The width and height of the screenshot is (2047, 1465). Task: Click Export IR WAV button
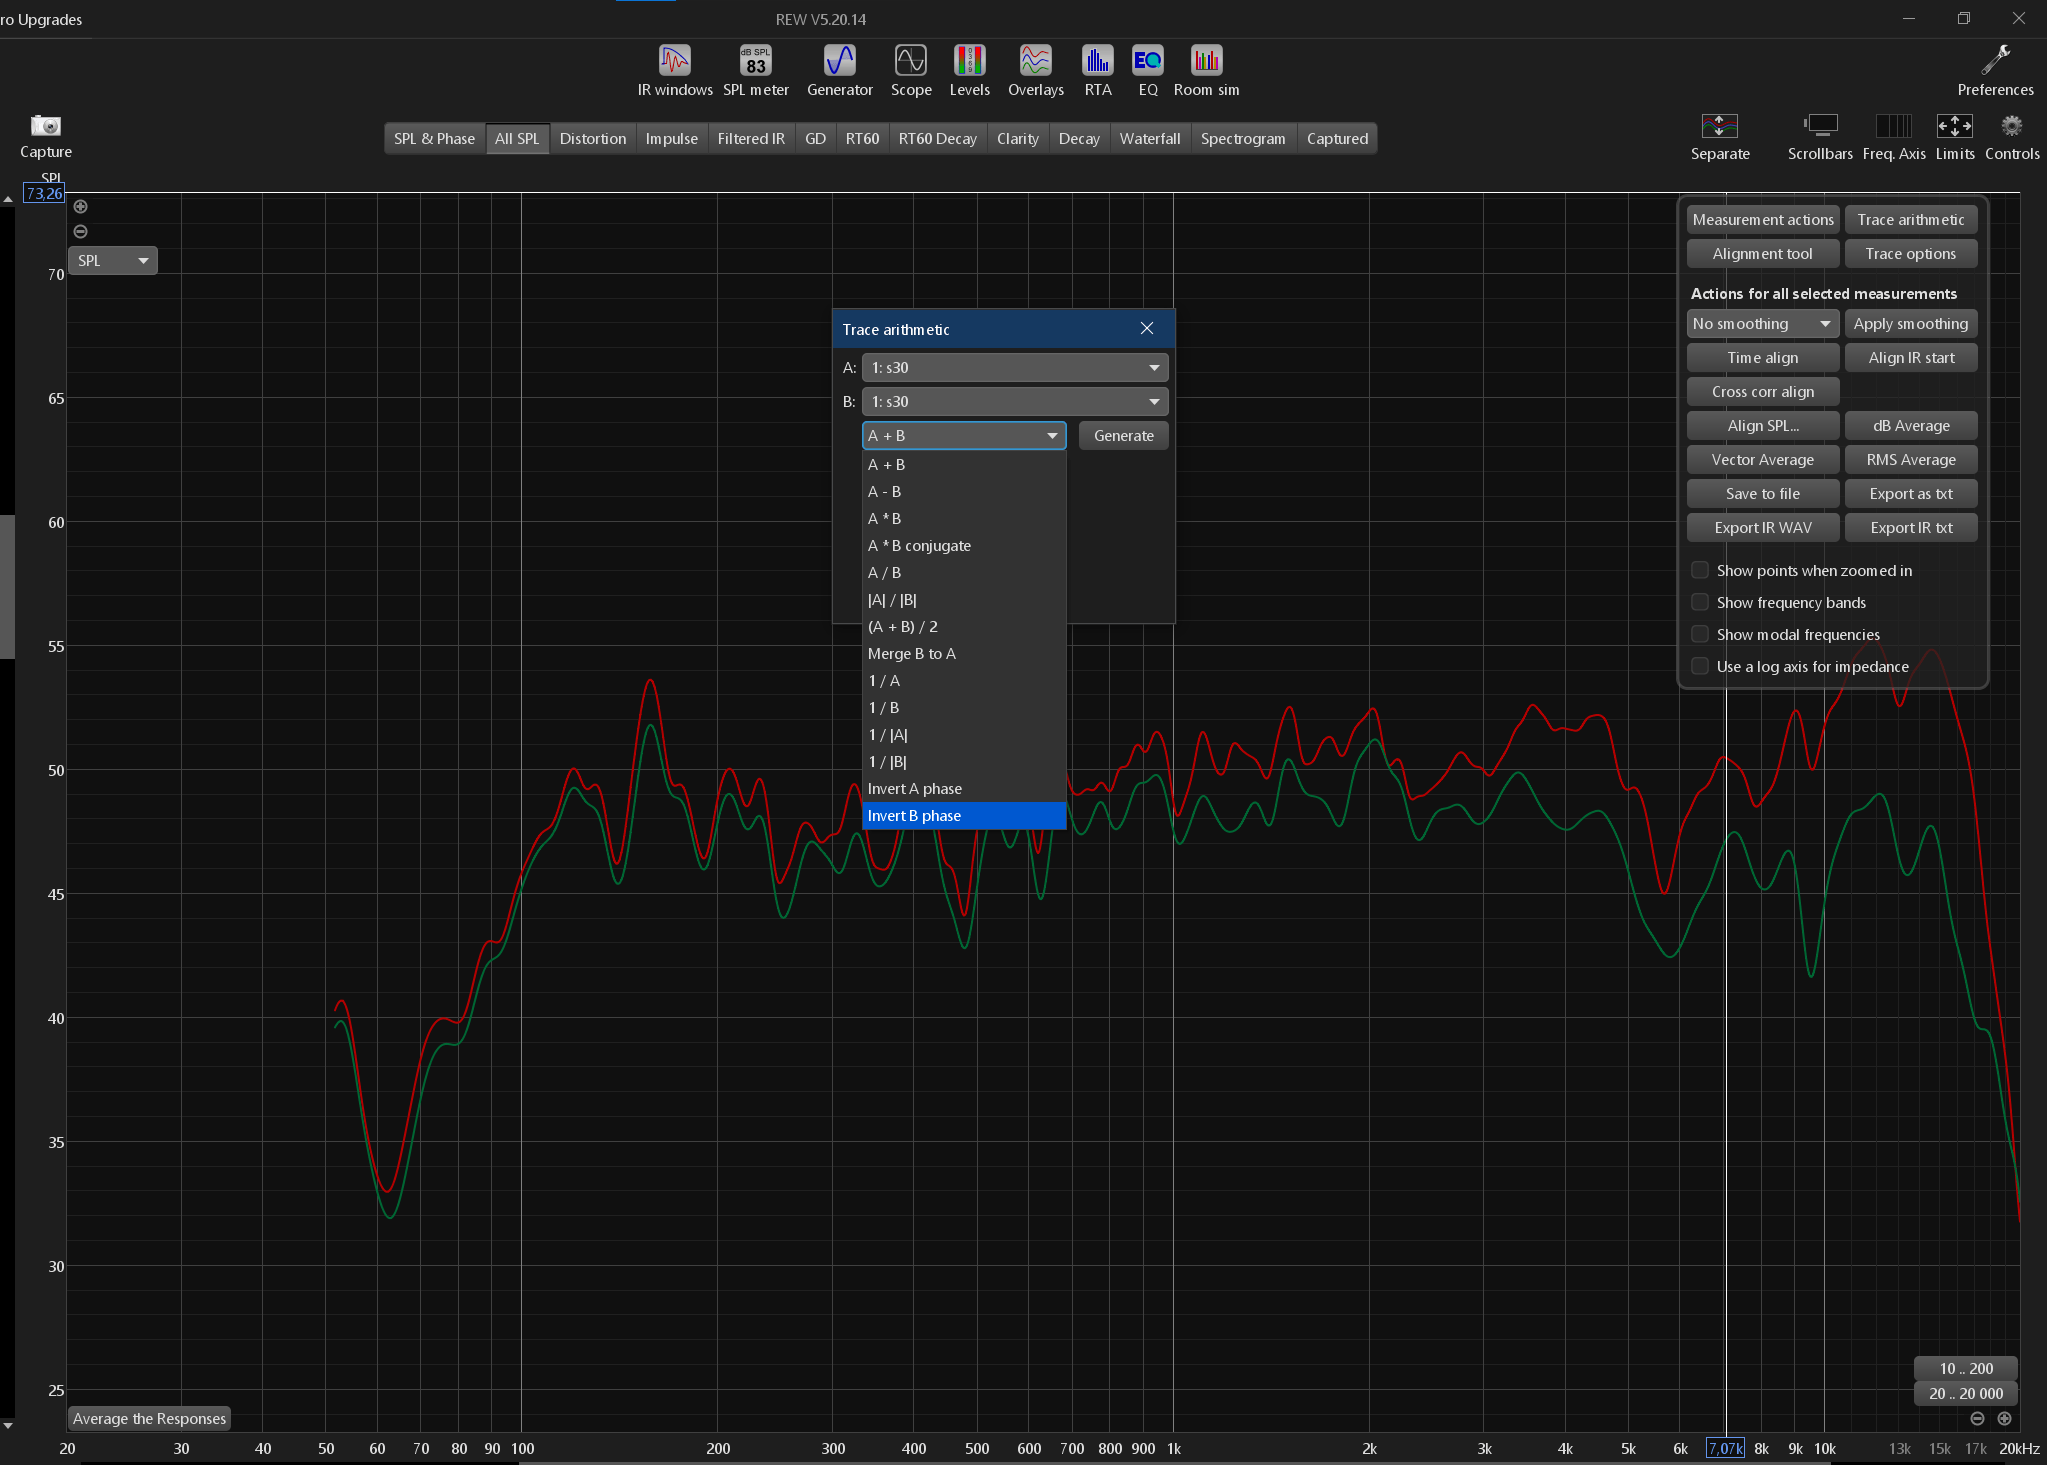click(x=1762, y=527)
